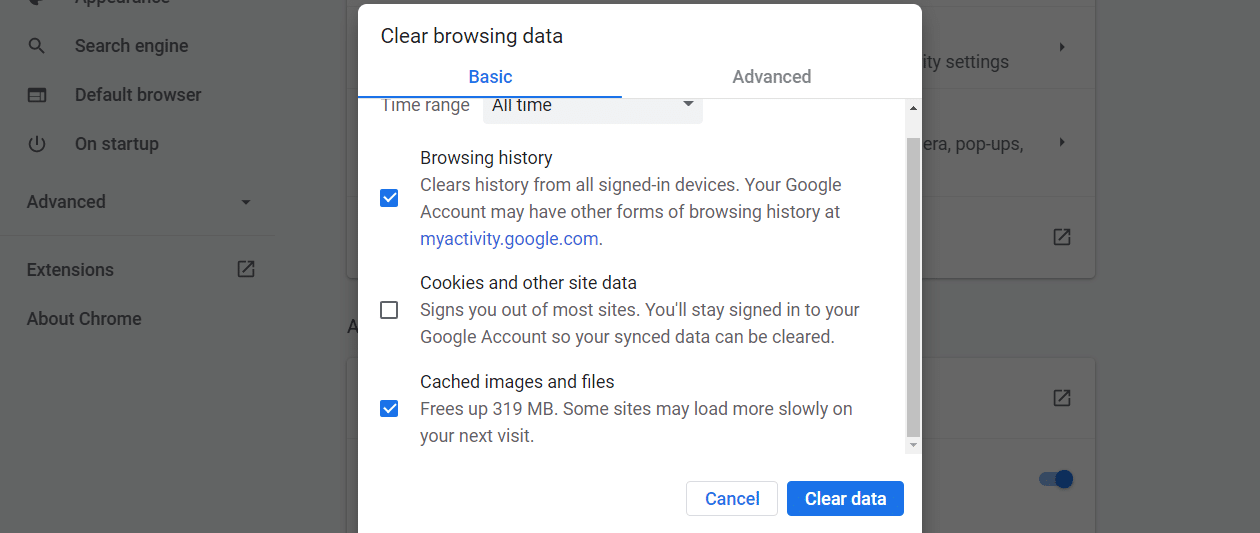Click the arrow beside activity settings row

(1062, 47)
